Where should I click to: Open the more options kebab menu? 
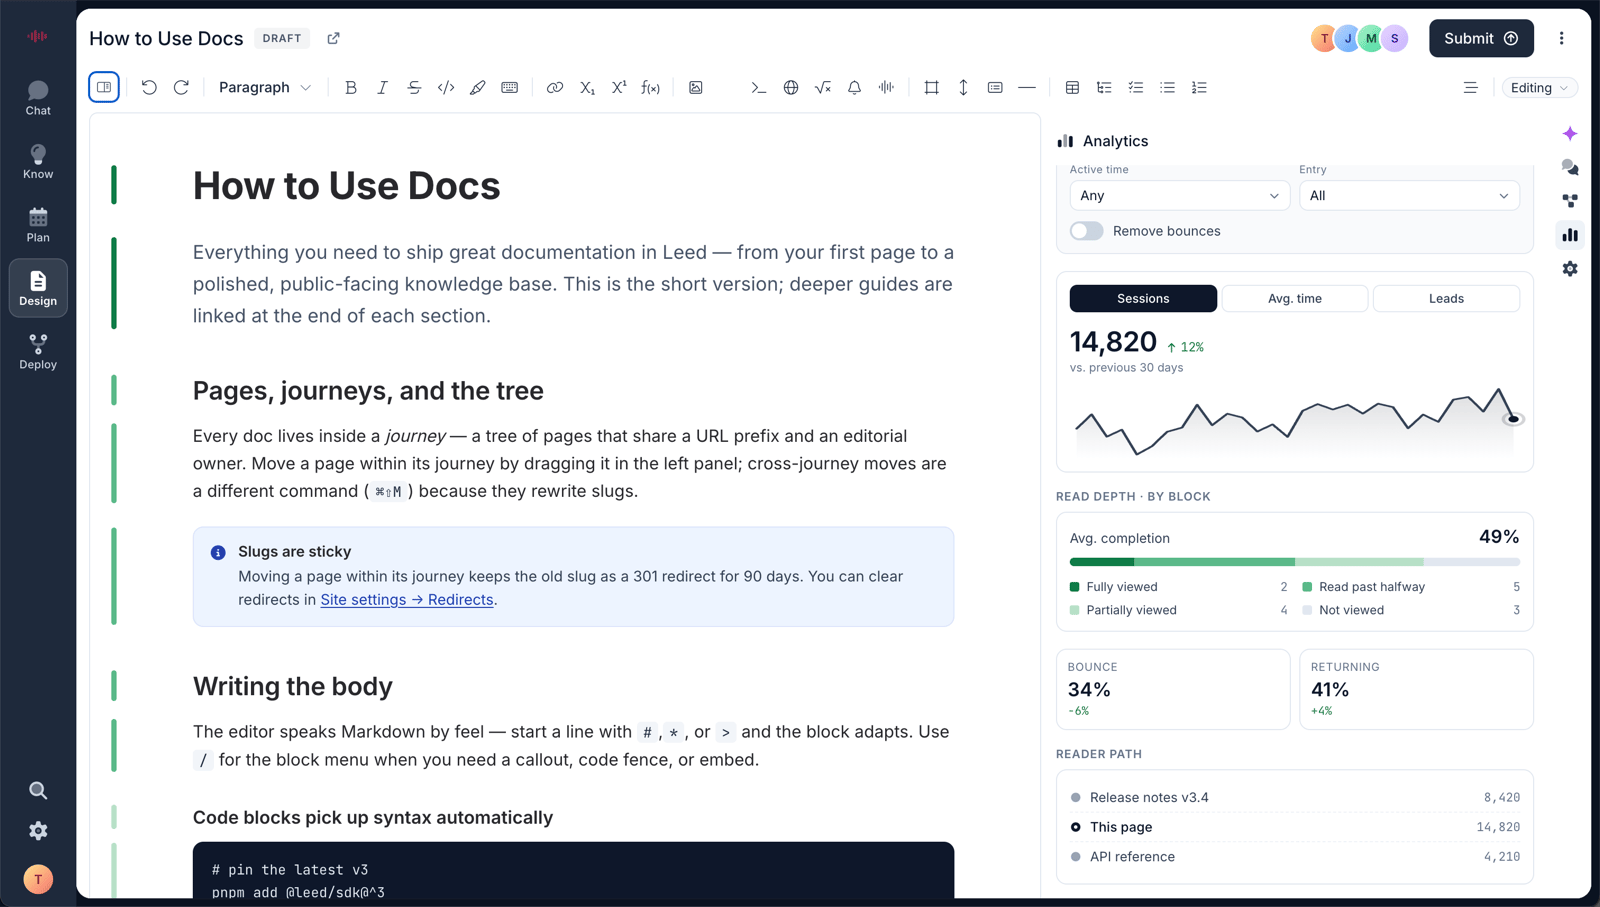1561,38
